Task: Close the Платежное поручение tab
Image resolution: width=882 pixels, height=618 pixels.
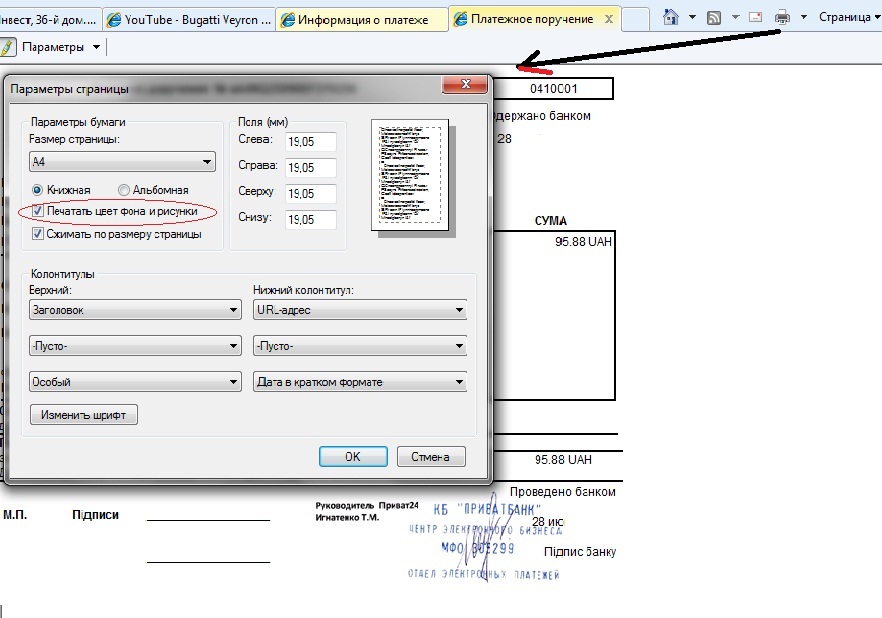Action: [610, 19]
